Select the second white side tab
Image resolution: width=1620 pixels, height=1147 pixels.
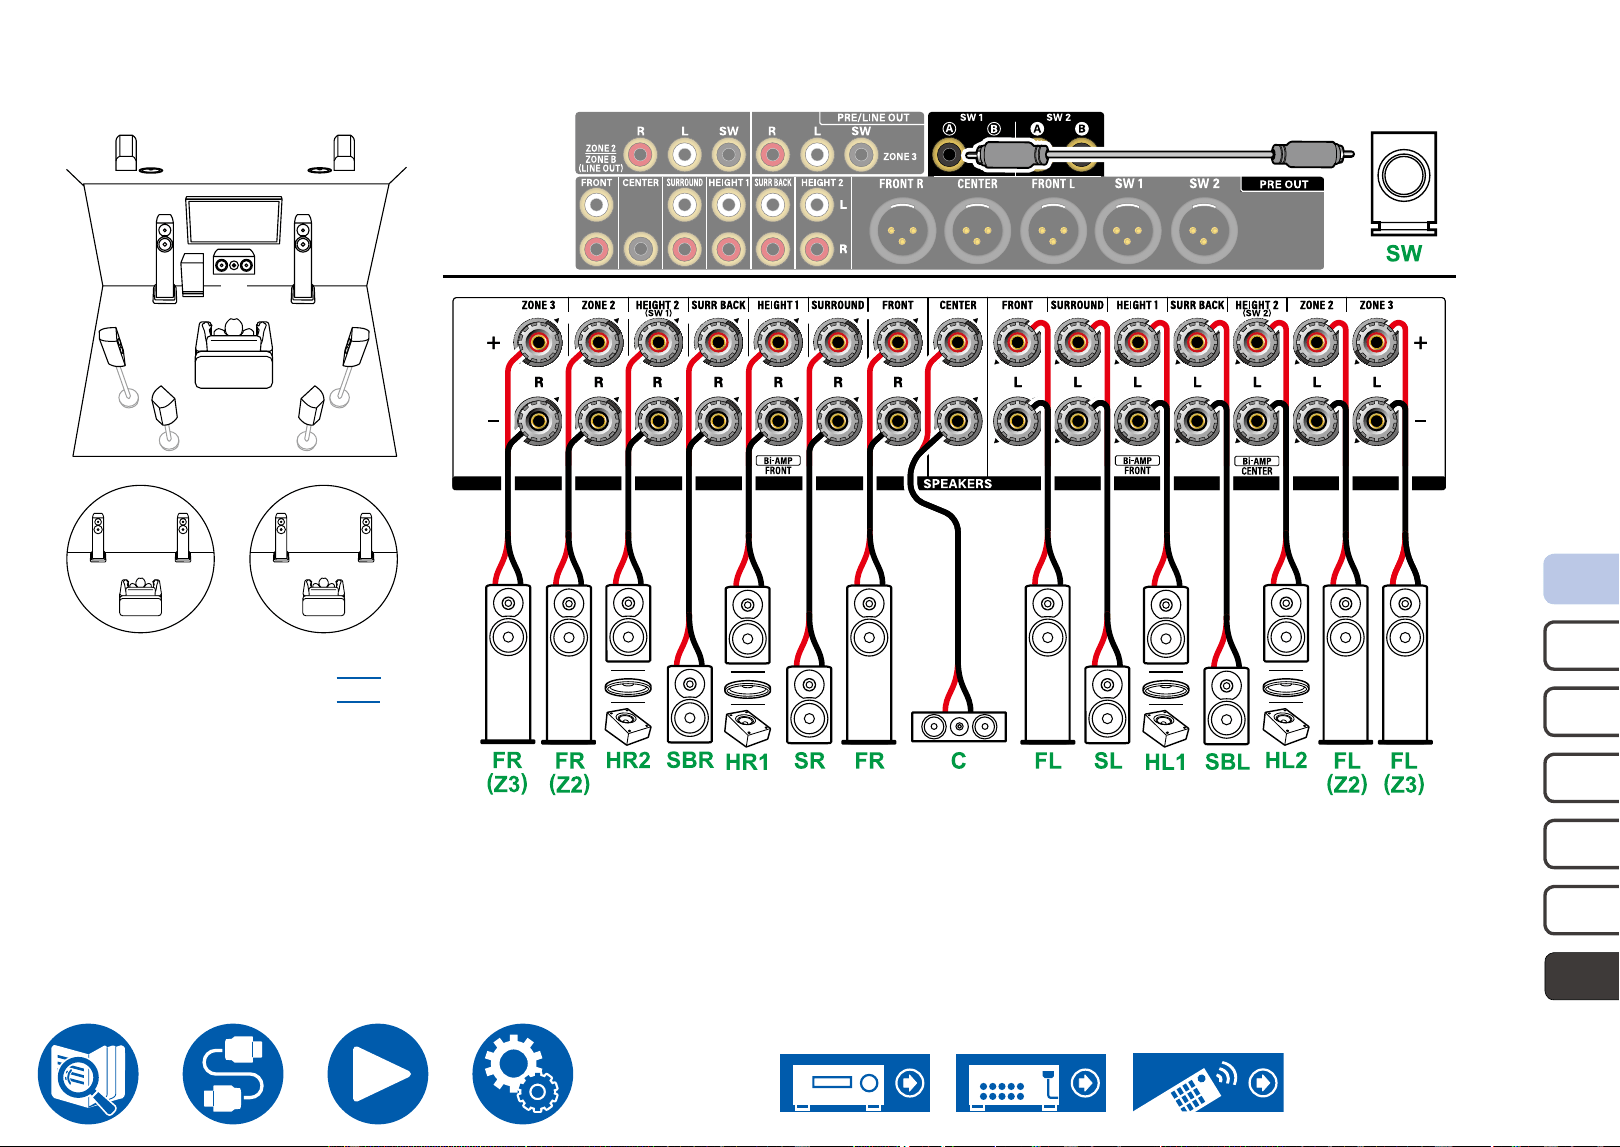tap(1582, 712)
